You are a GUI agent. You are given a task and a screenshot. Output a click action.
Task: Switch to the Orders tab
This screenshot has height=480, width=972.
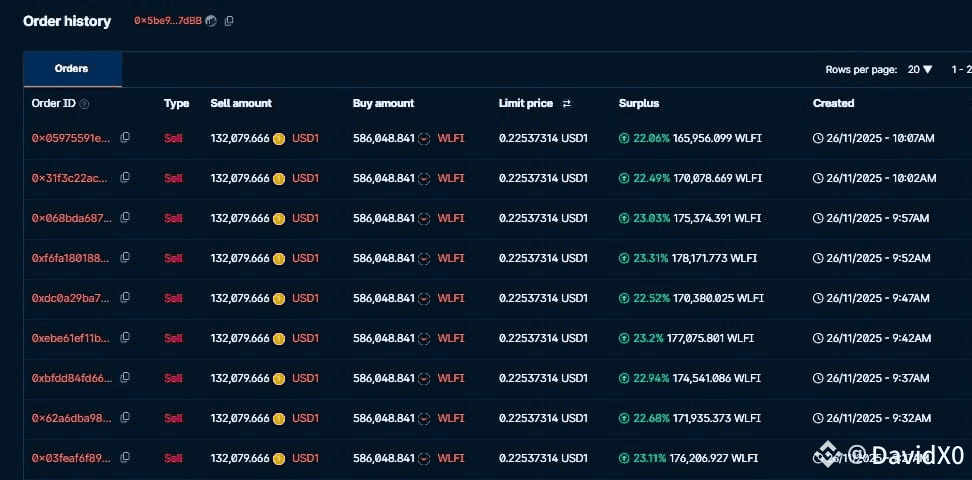(x=72, y=69)
